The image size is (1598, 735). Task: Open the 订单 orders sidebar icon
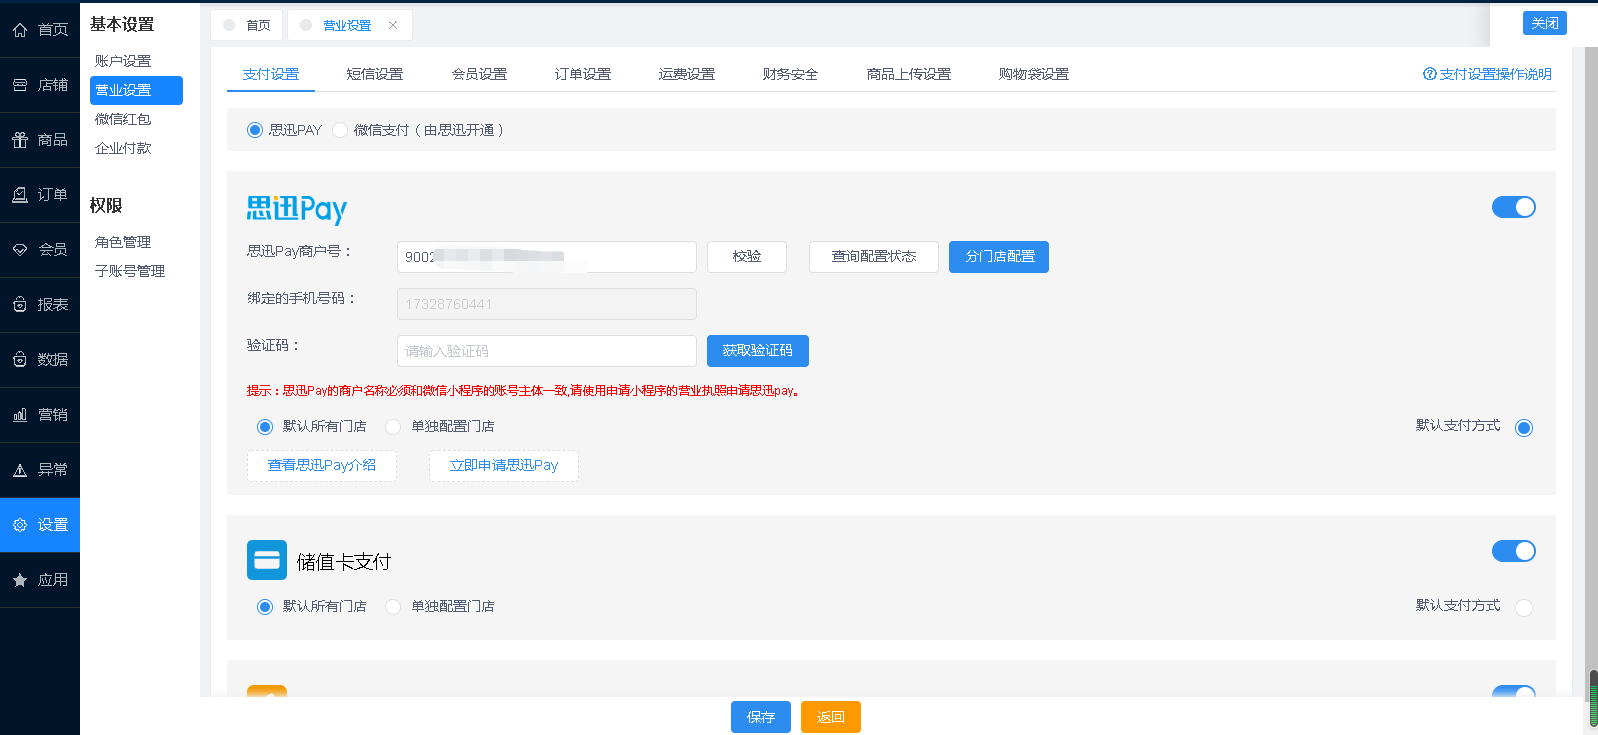point(20,195)
